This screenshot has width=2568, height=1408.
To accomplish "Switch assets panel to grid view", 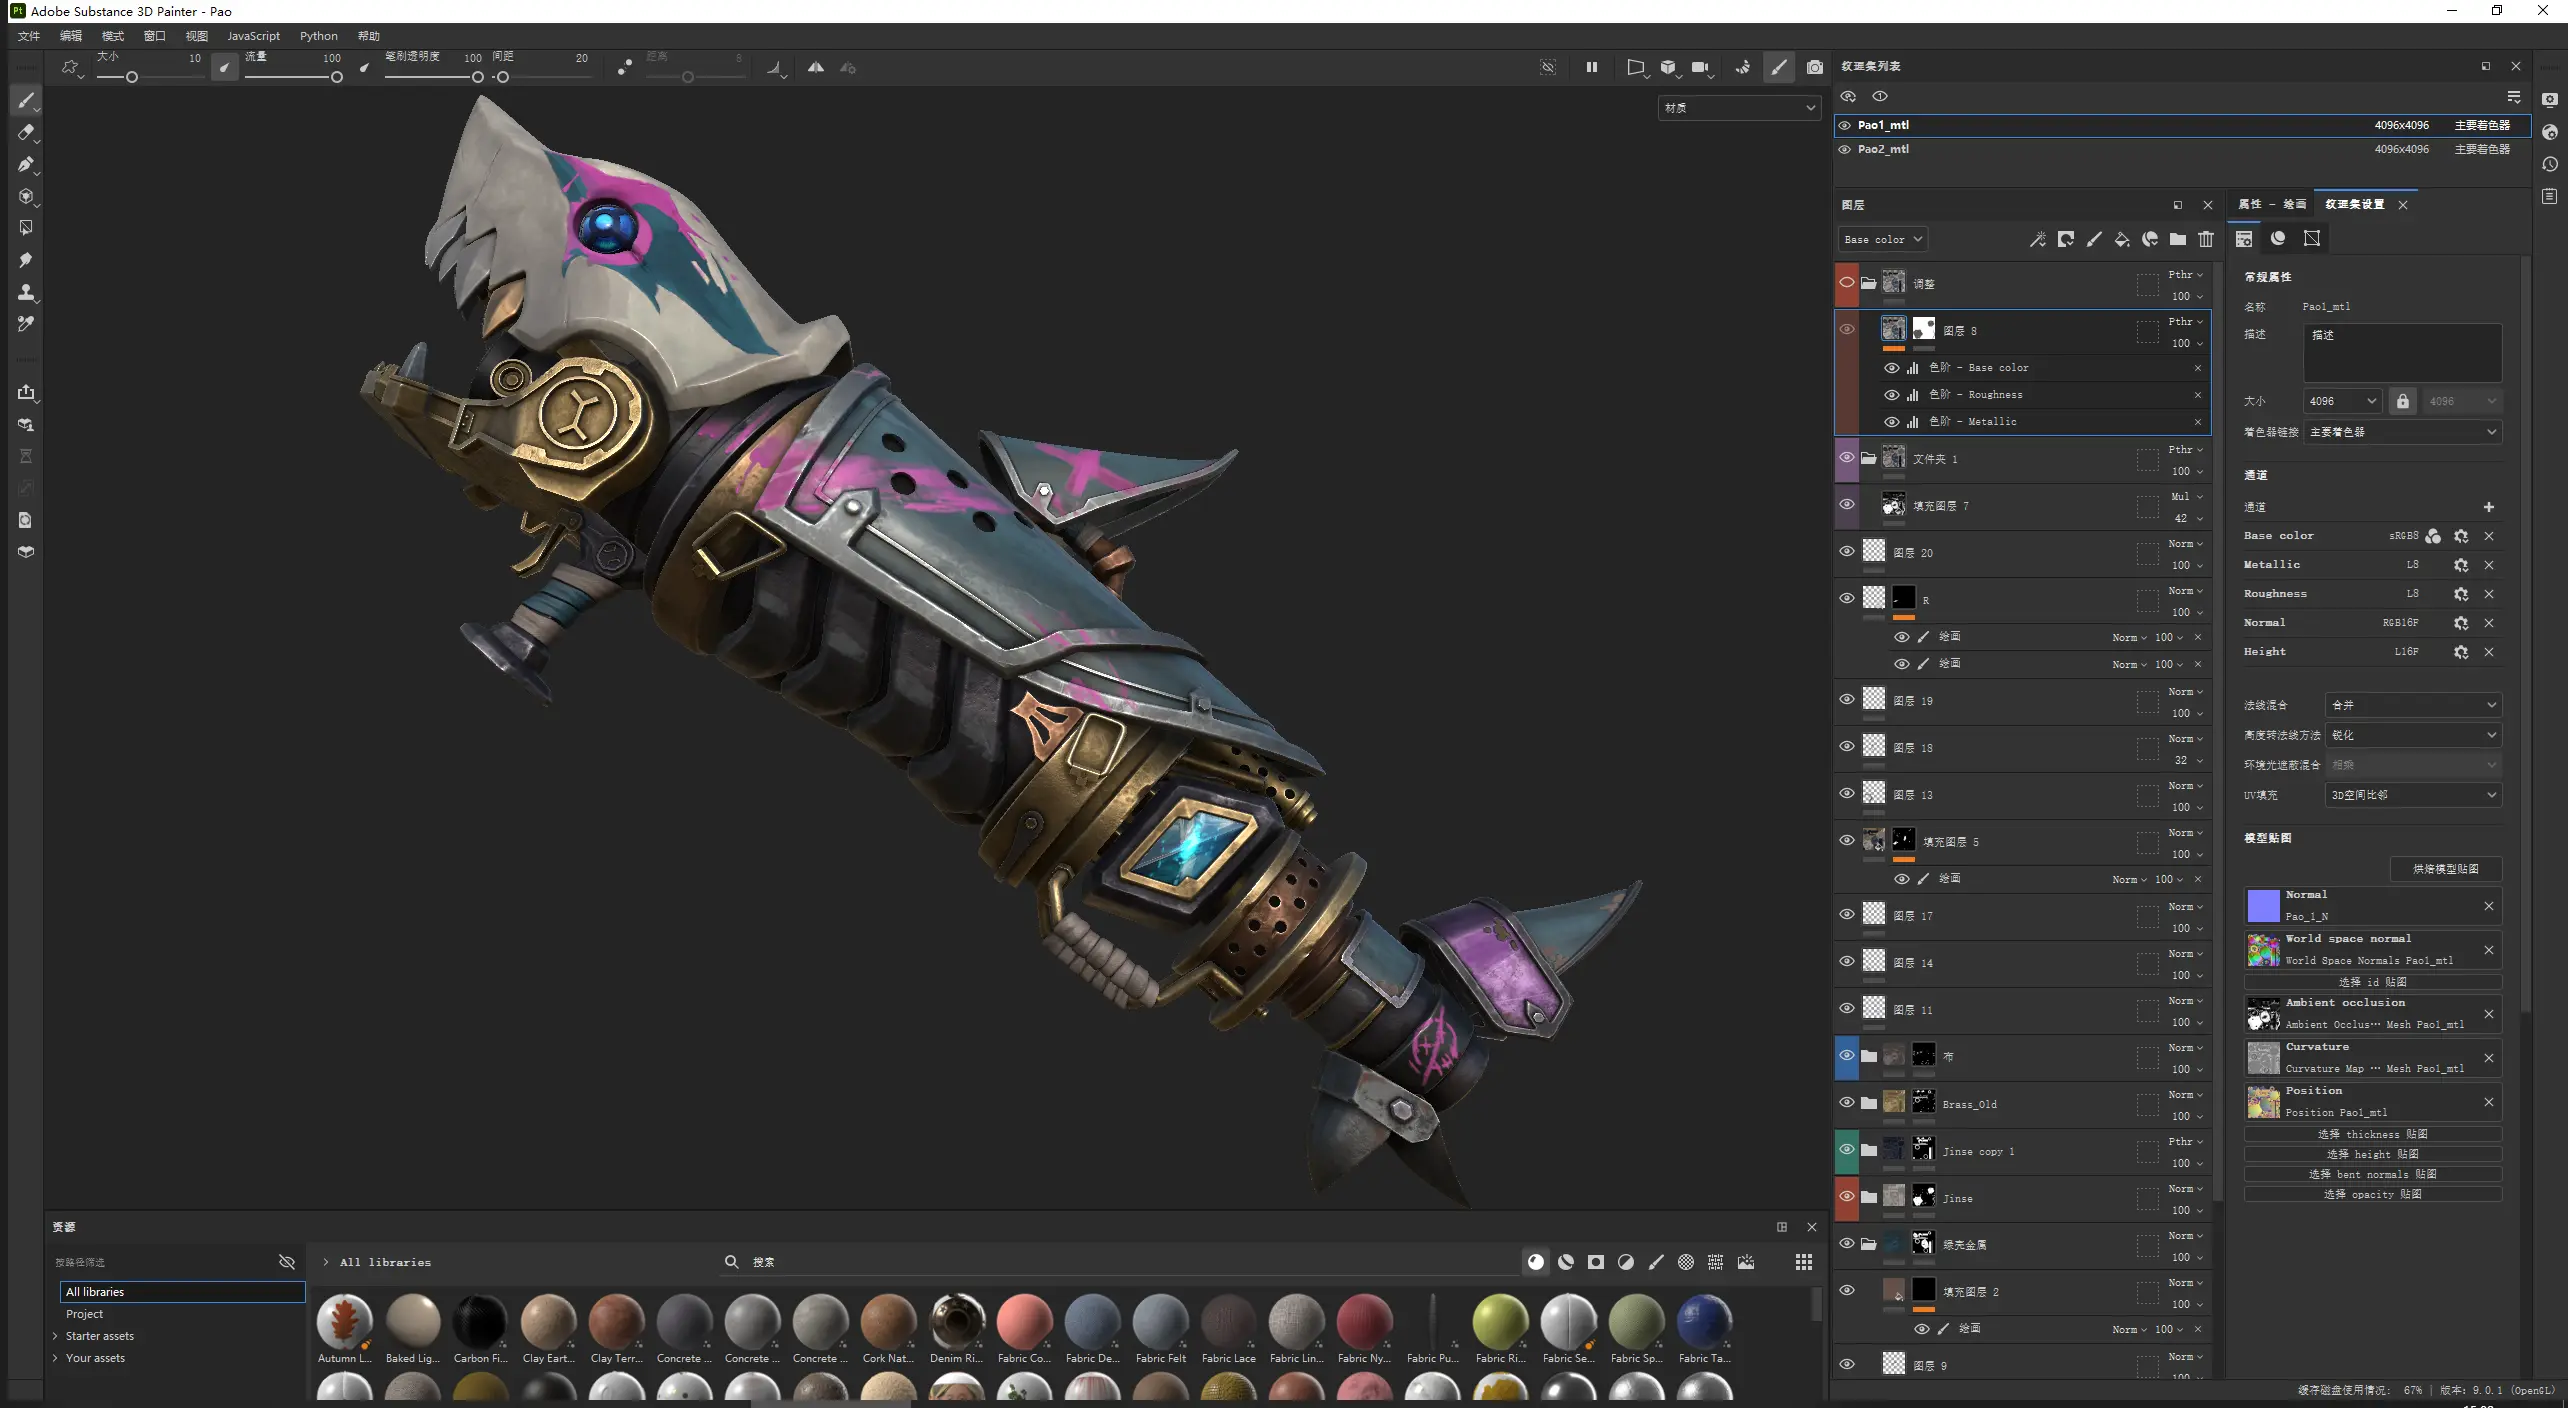I will (x=1804, y=1262).
